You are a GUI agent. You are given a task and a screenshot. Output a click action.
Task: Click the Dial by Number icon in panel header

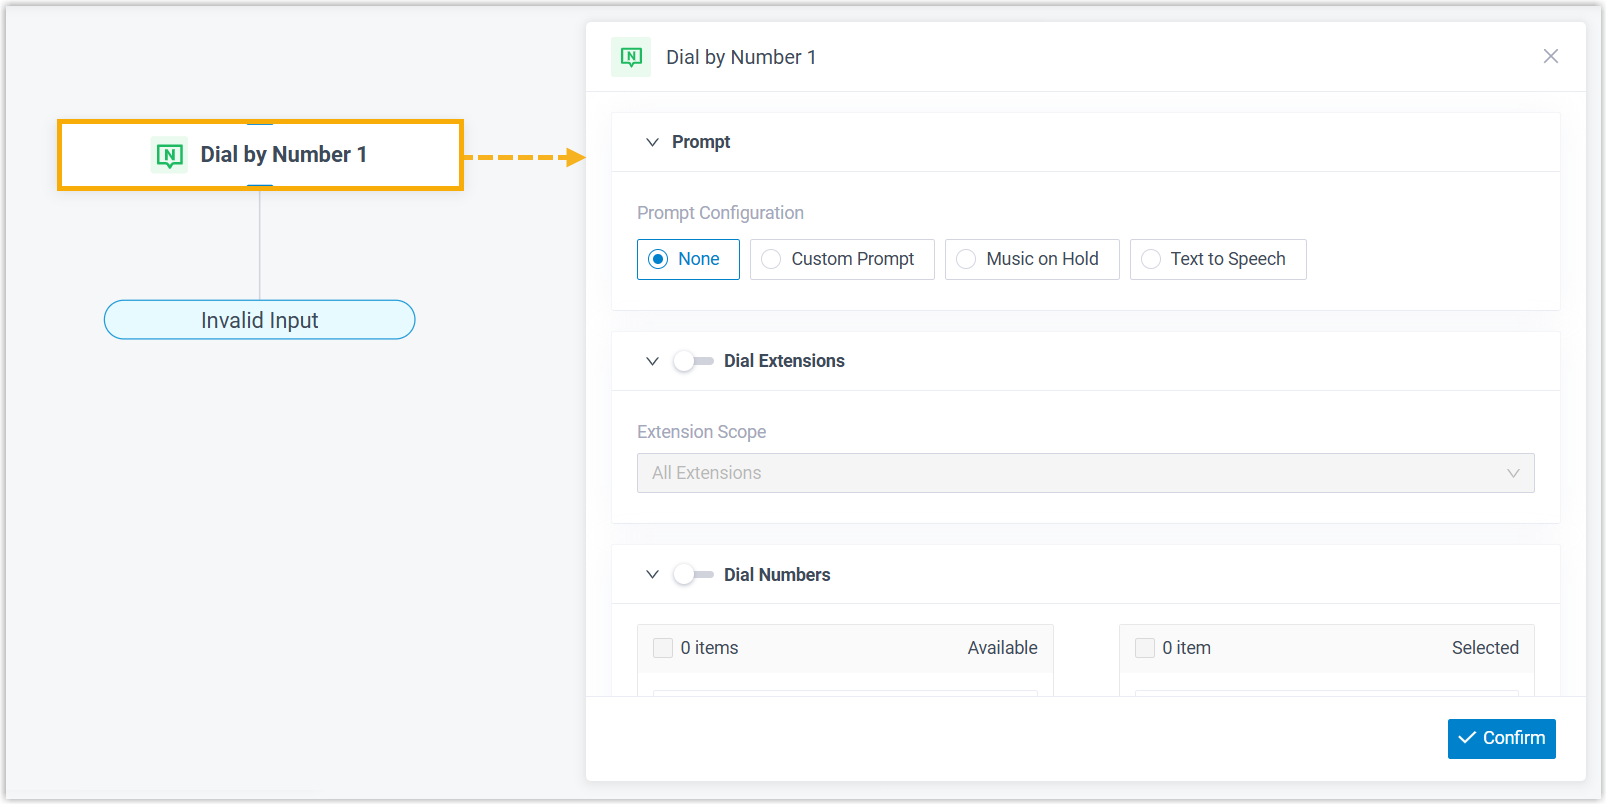(x=631, y=57)
